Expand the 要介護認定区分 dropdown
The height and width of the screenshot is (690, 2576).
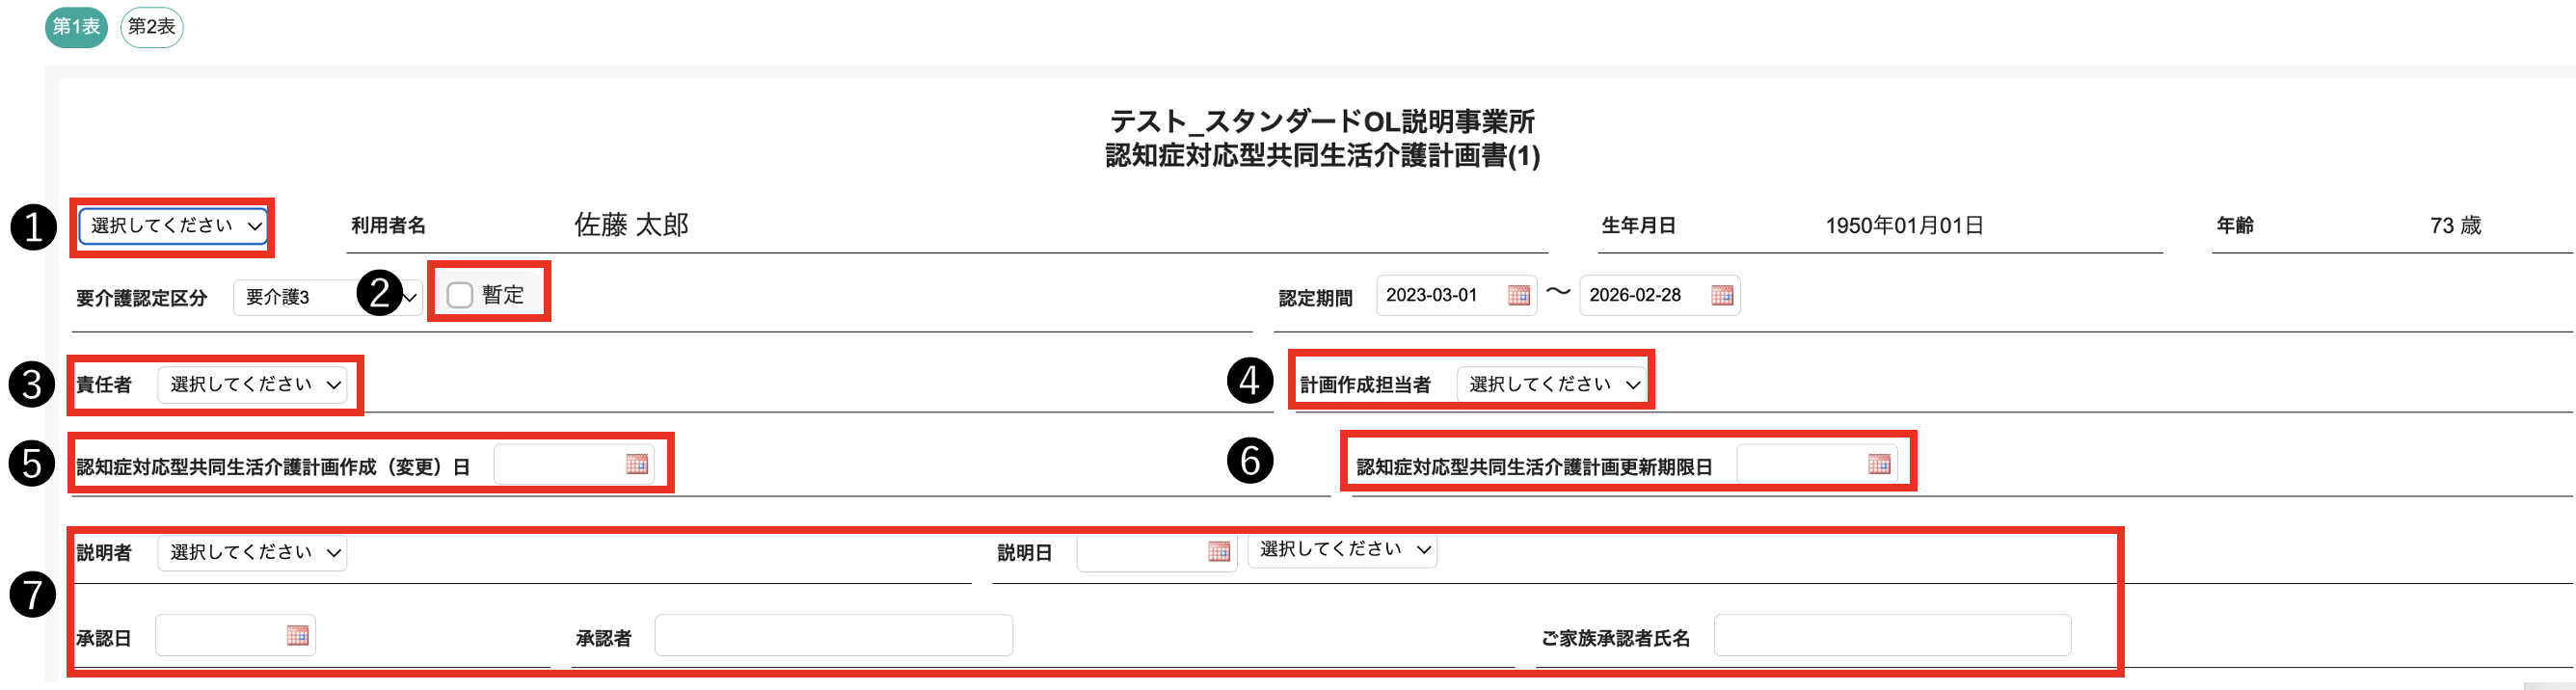300,297
